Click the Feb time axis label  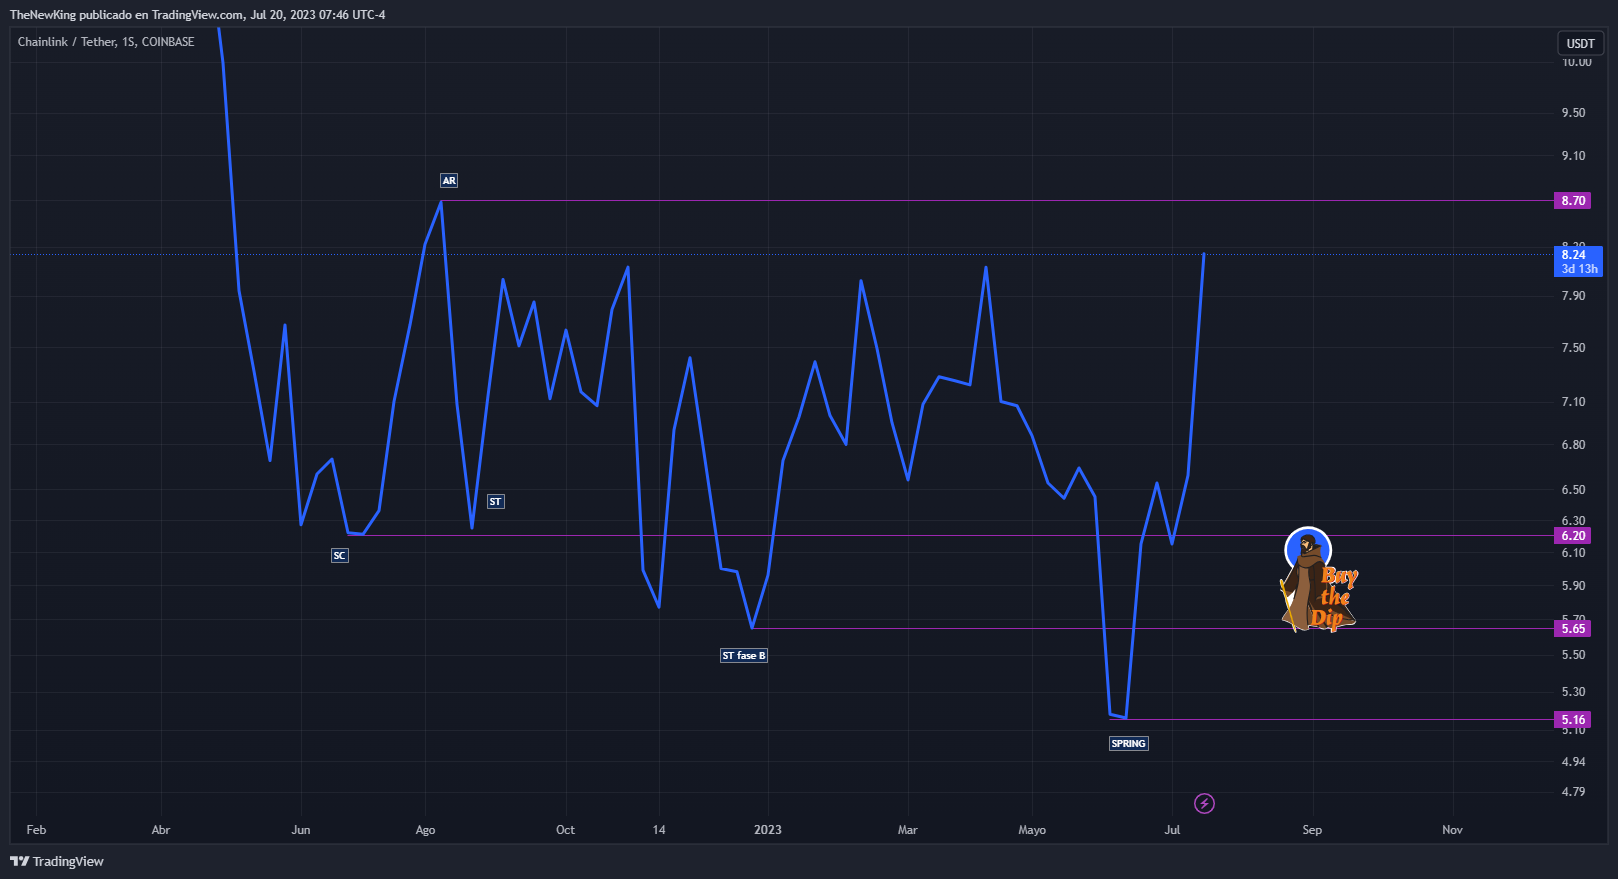tap(36, 830)
